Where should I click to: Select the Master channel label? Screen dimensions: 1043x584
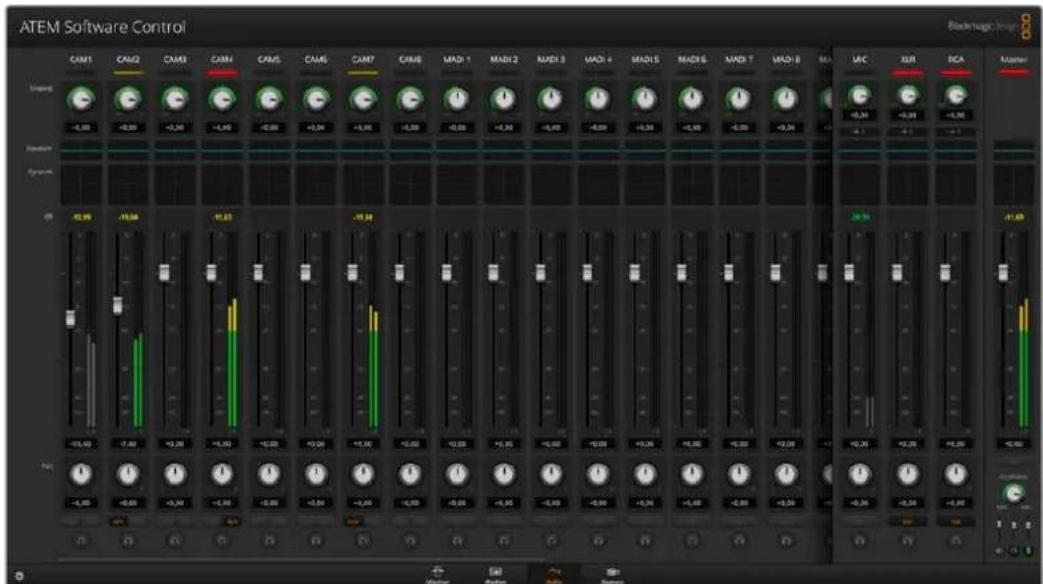tap(1014, 59)
